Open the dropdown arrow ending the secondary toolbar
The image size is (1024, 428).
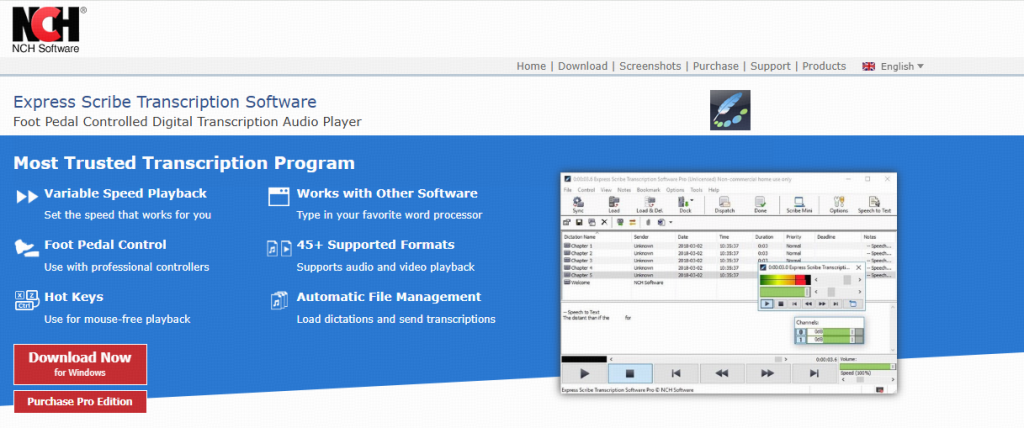pos(671,222)
